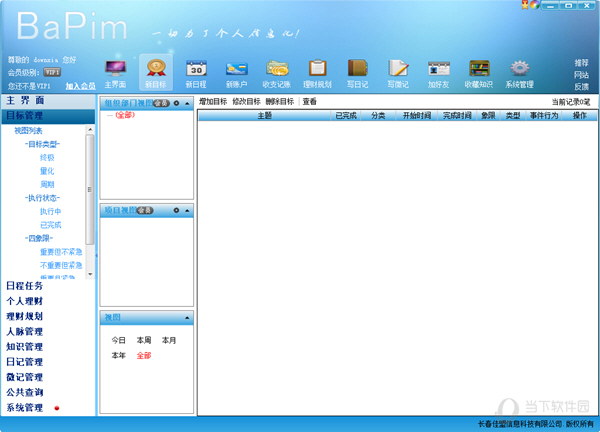The image size is (600, 432).
Task: Open the 主界面 monitor icon
Action: click(115, 69)
